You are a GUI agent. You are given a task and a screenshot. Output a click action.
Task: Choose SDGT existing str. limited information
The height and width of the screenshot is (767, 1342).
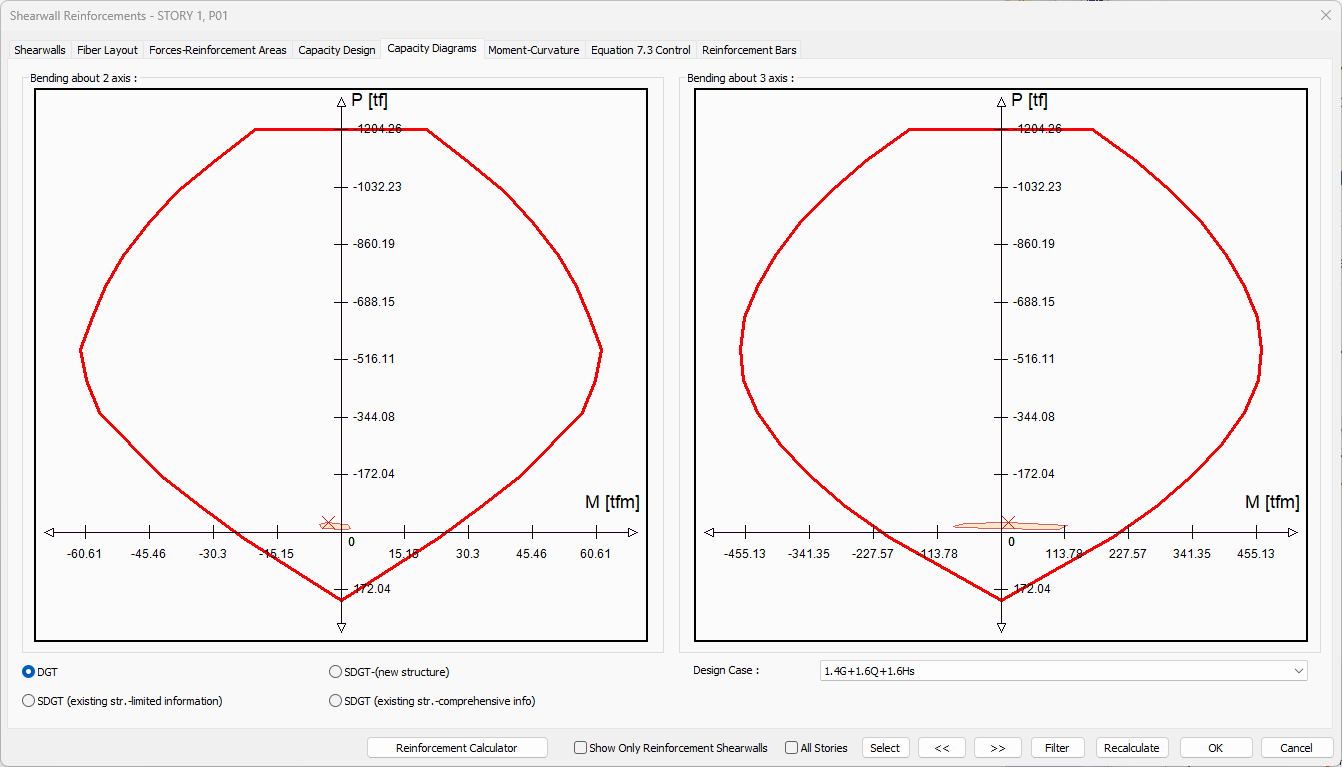pos(29,701)
